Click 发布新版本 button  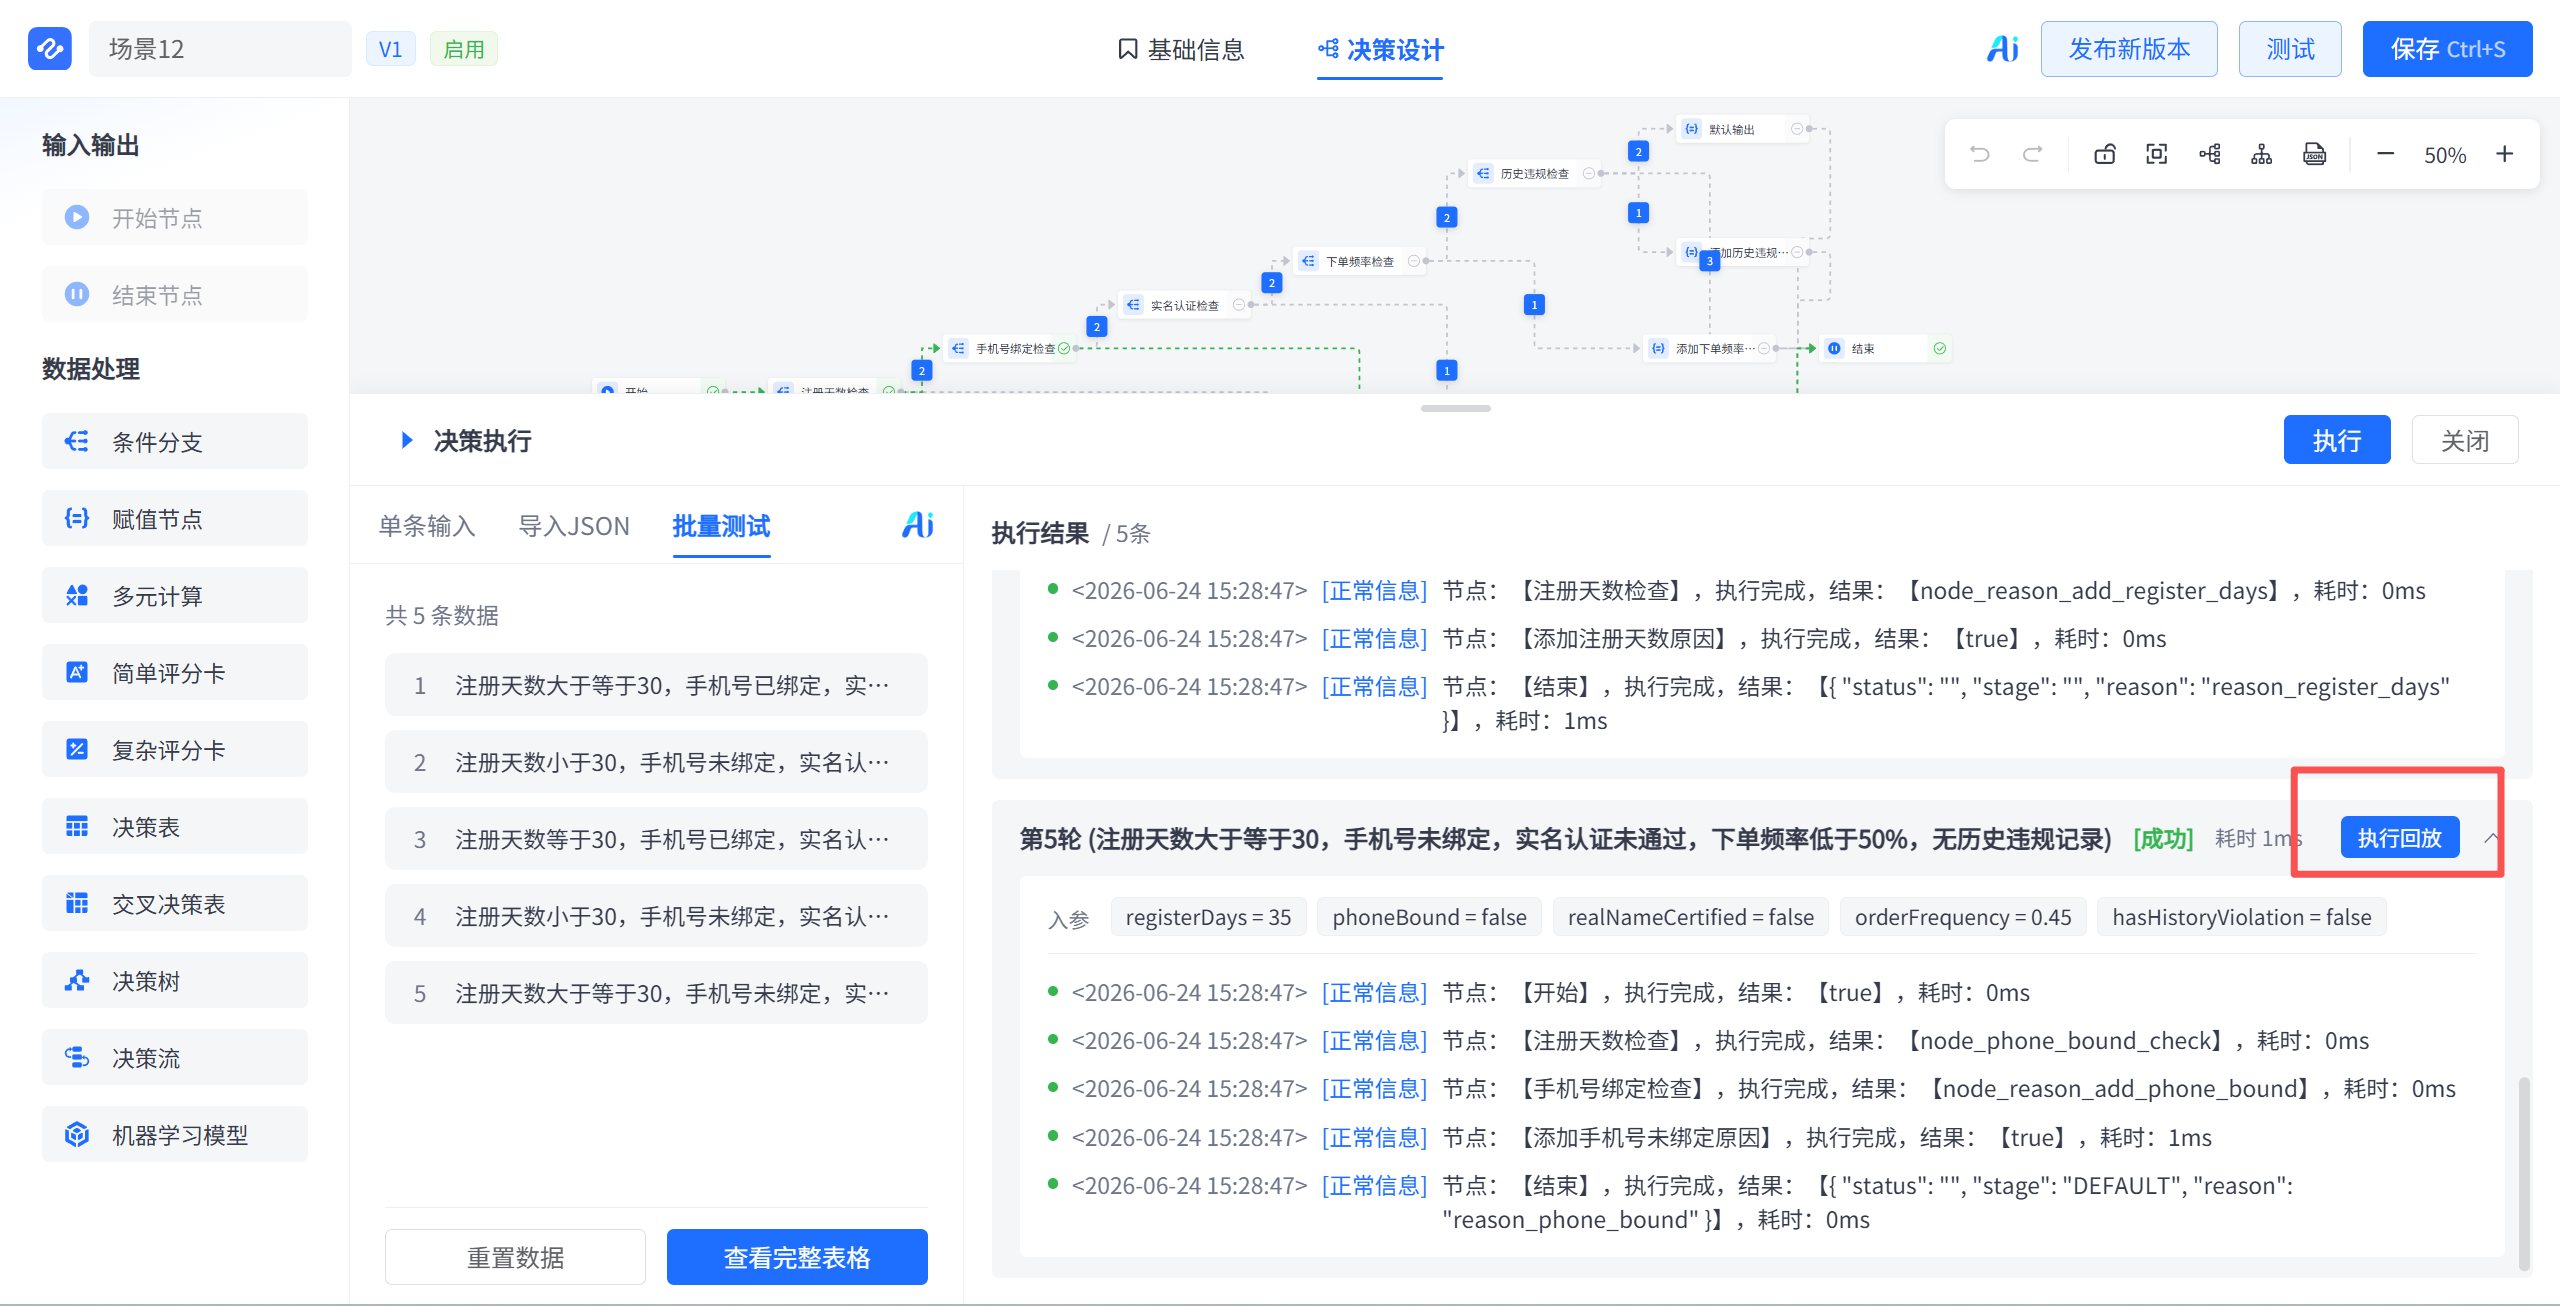[x=2129, y=49]
